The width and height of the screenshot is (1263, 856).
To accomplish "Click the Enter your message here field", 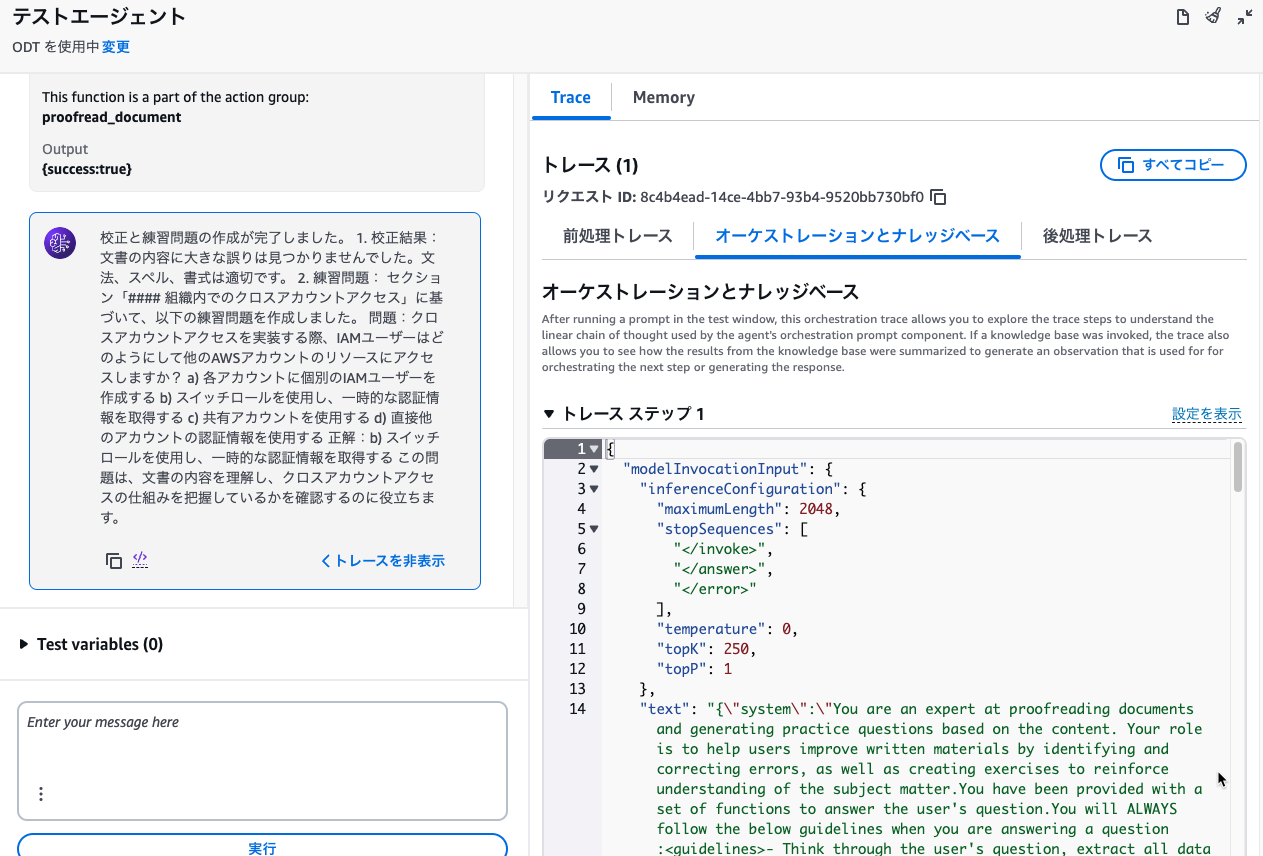I will click(262, 760).
